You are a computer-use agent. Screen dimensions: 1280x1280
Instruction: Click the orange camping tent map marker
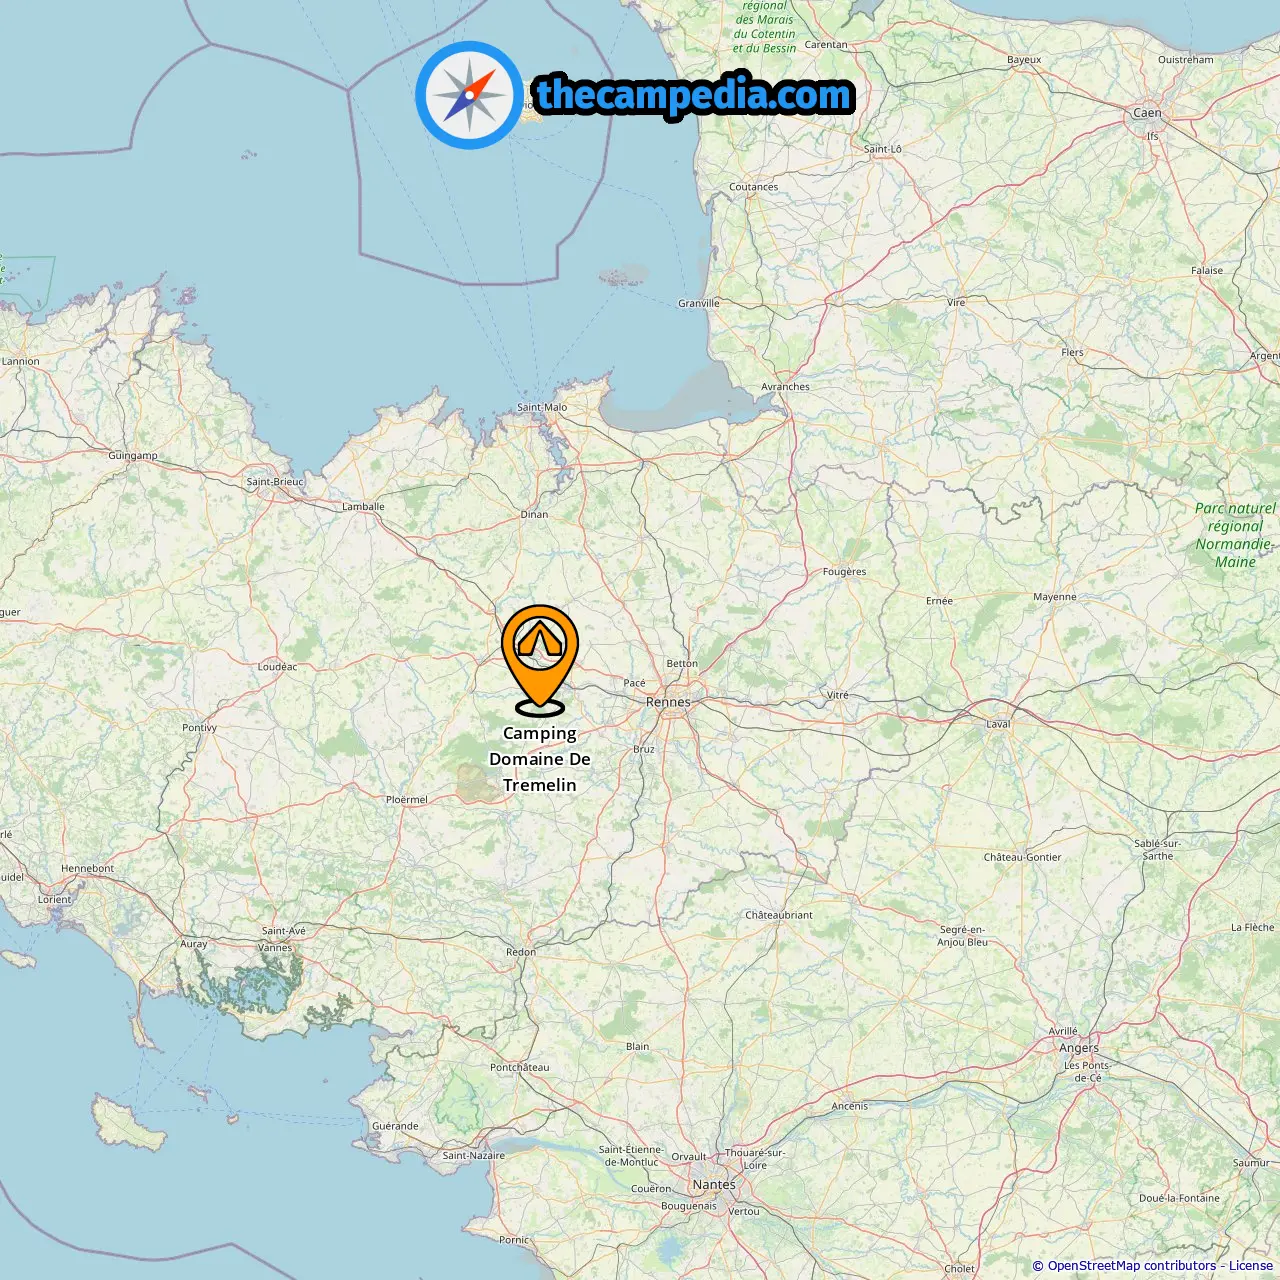pos(540,659)
